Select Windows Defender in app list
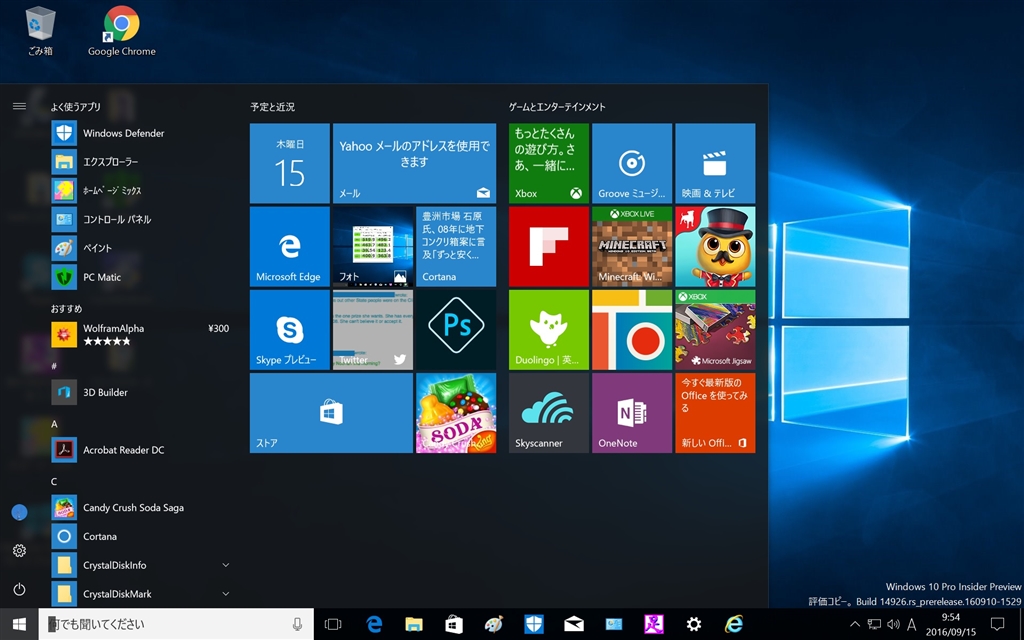 tap(124, 133)
